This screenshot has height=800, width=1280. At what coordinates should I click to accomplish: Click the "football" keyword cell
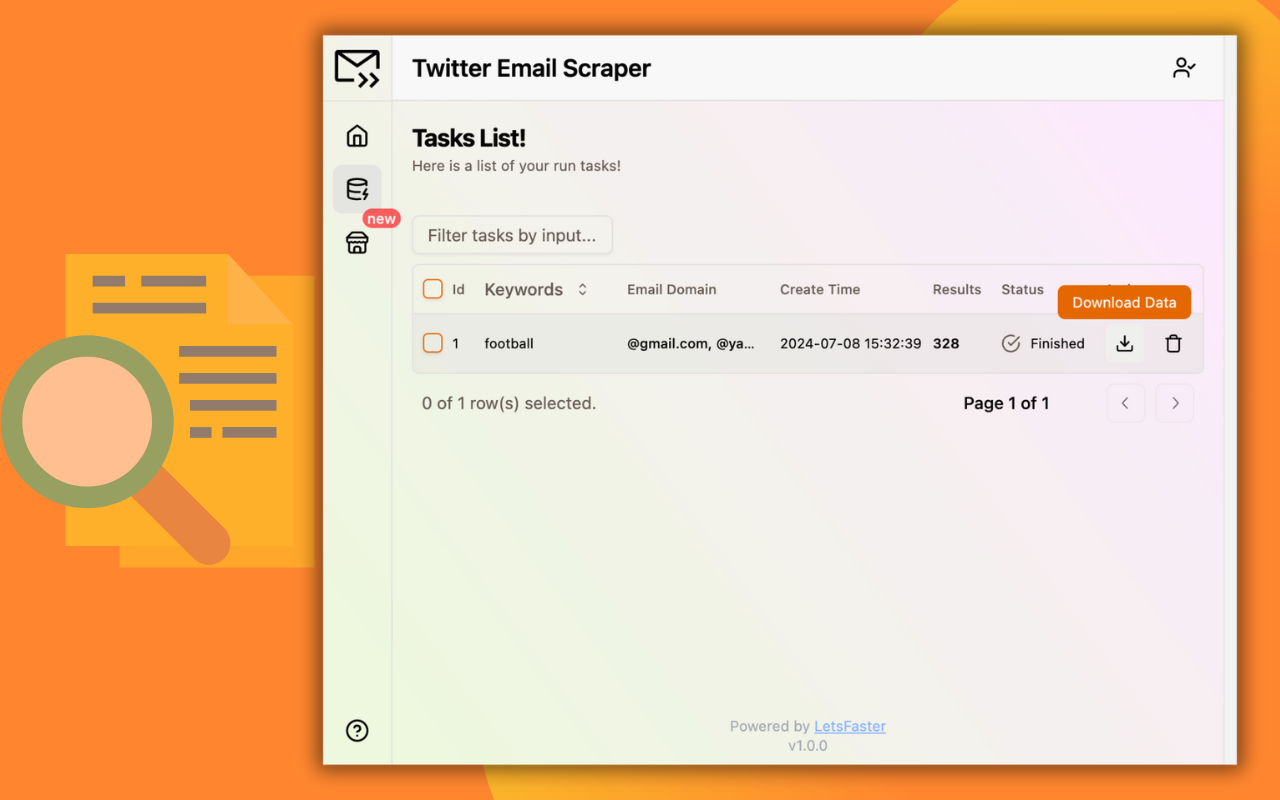pos(509,343)
